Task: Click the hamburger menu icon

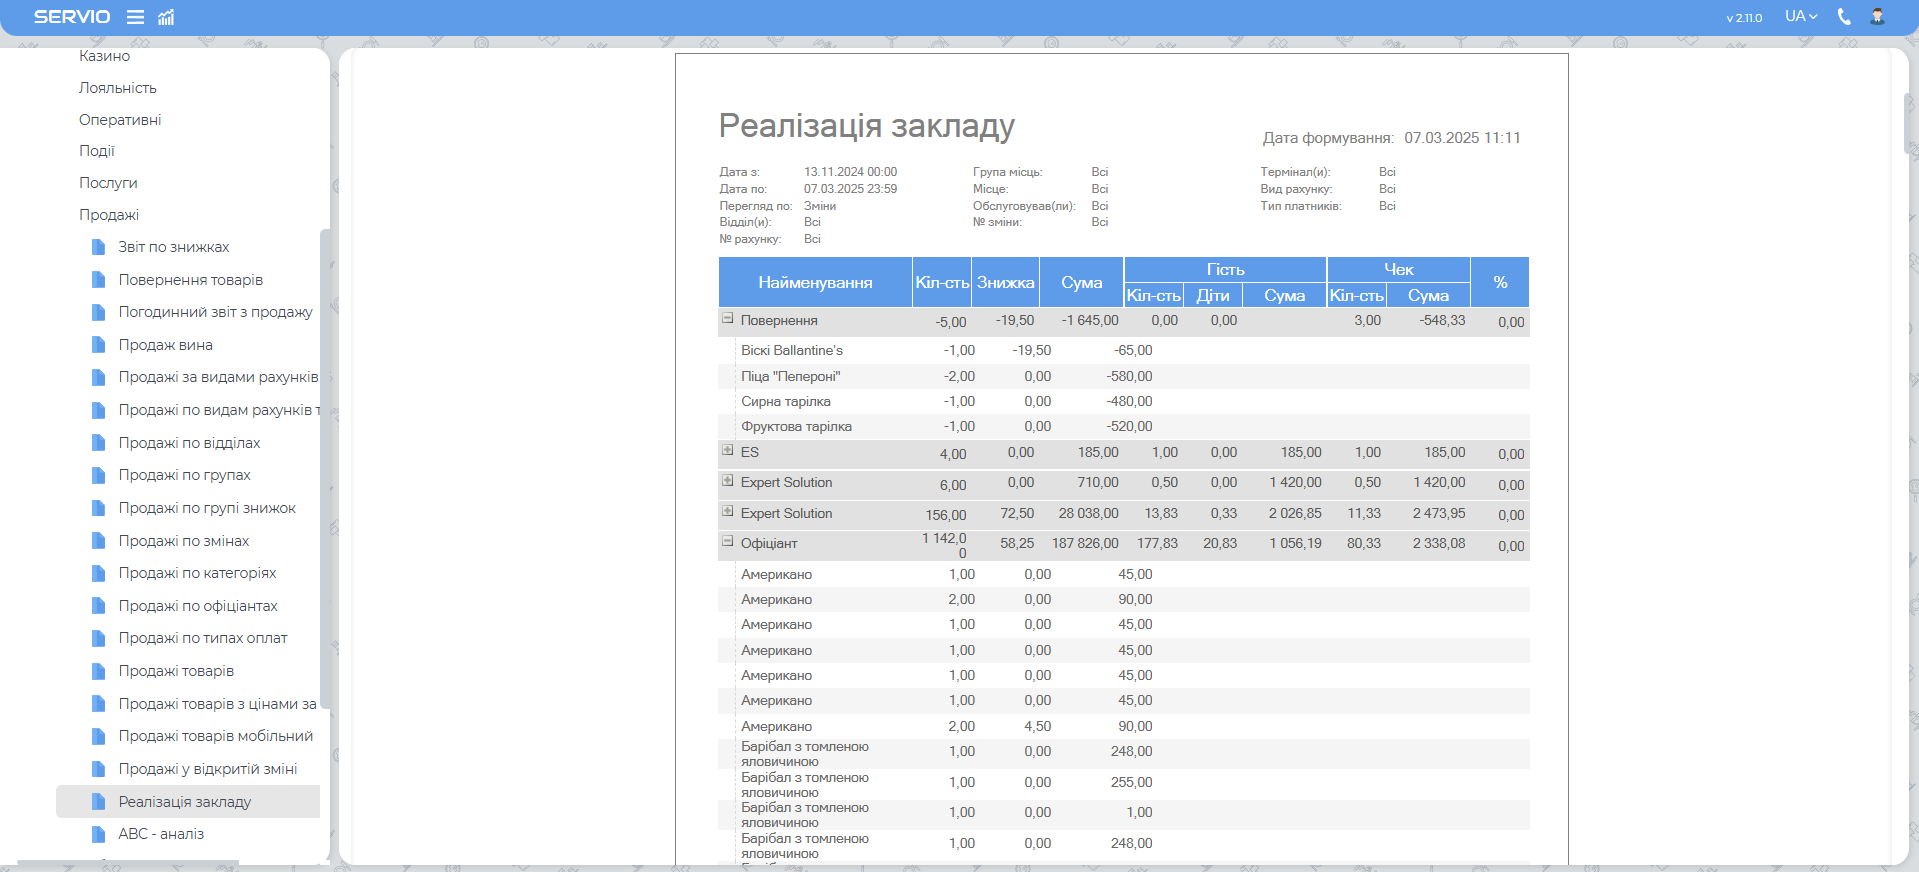Action: (x=135, y=17)
